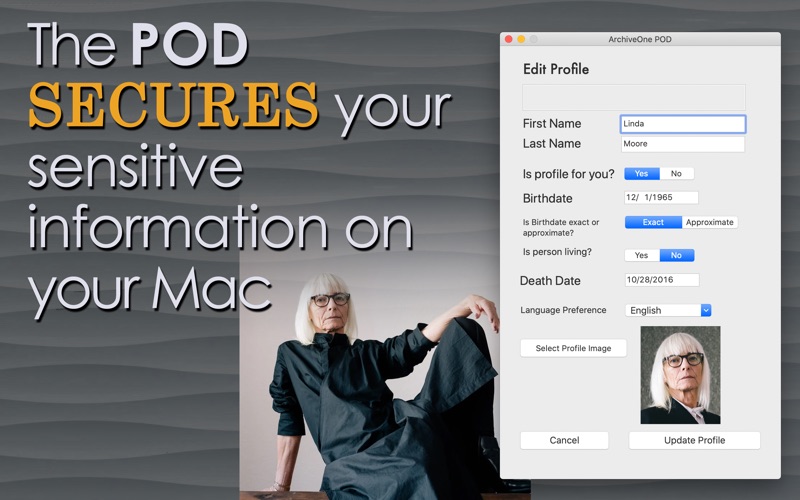Close the ArchiveOne POD window

[x=509, y=39]
